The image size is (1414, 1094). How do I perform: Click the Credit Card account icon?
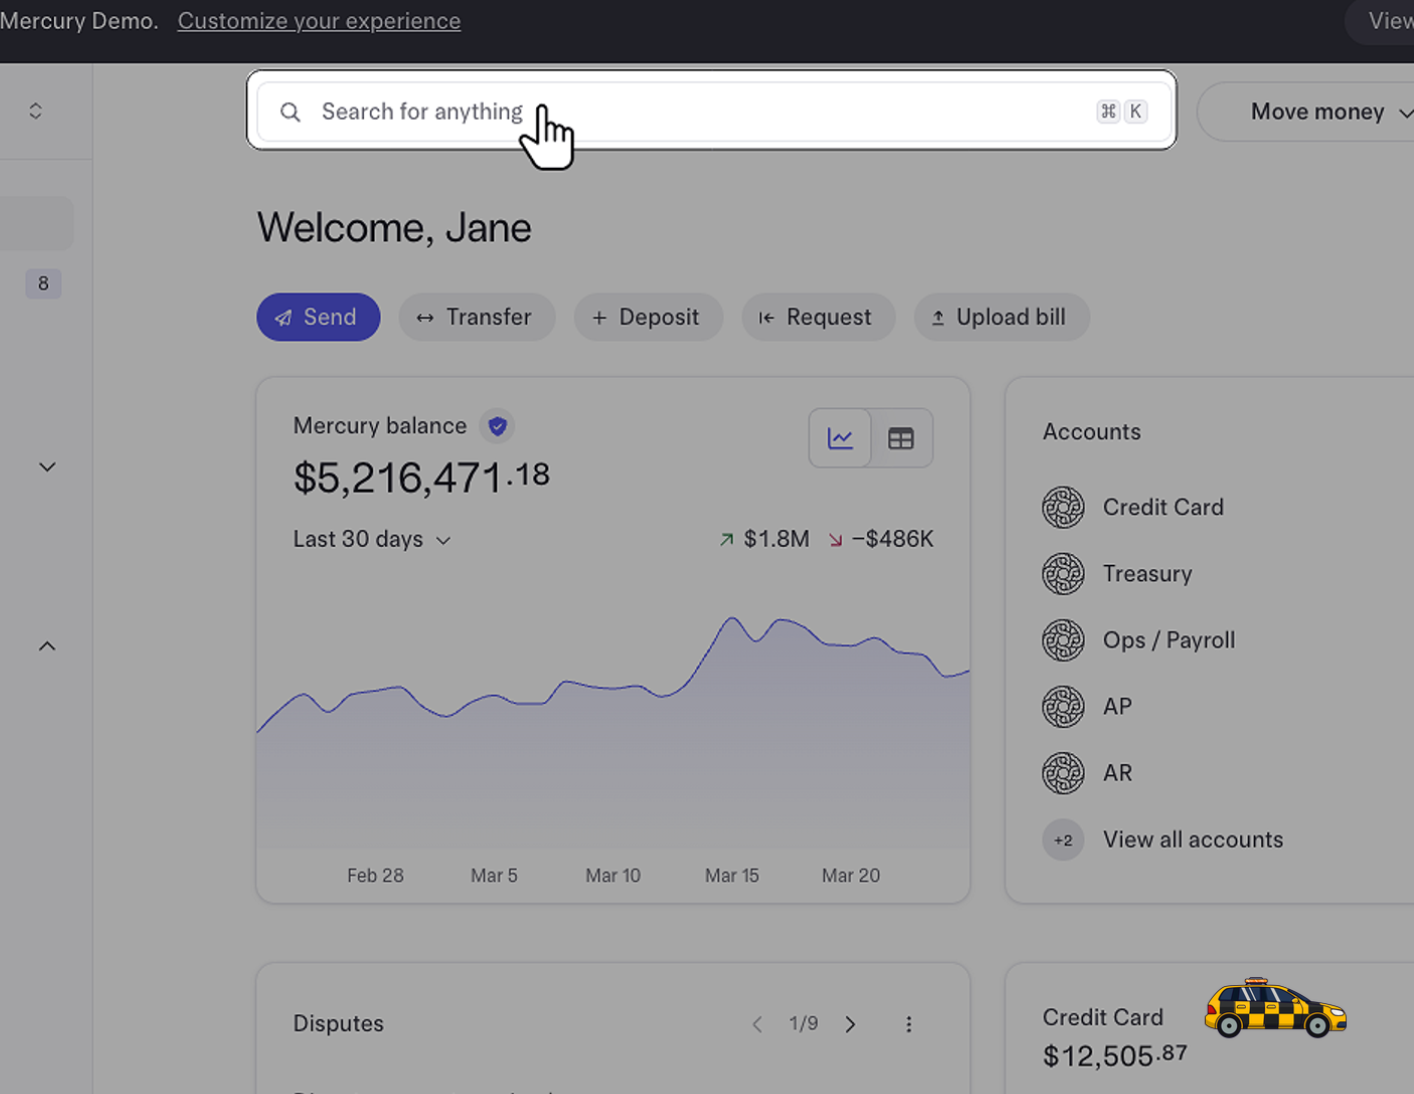[x=1063, y=507]
